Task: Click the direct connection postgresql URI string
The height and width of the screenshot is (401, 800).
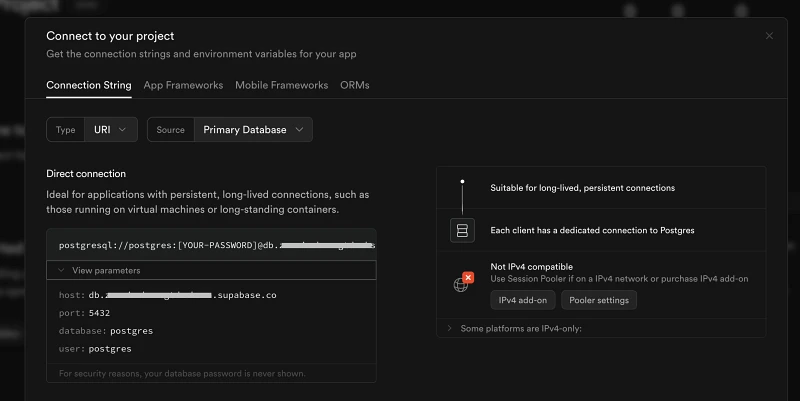Action: 217,245
